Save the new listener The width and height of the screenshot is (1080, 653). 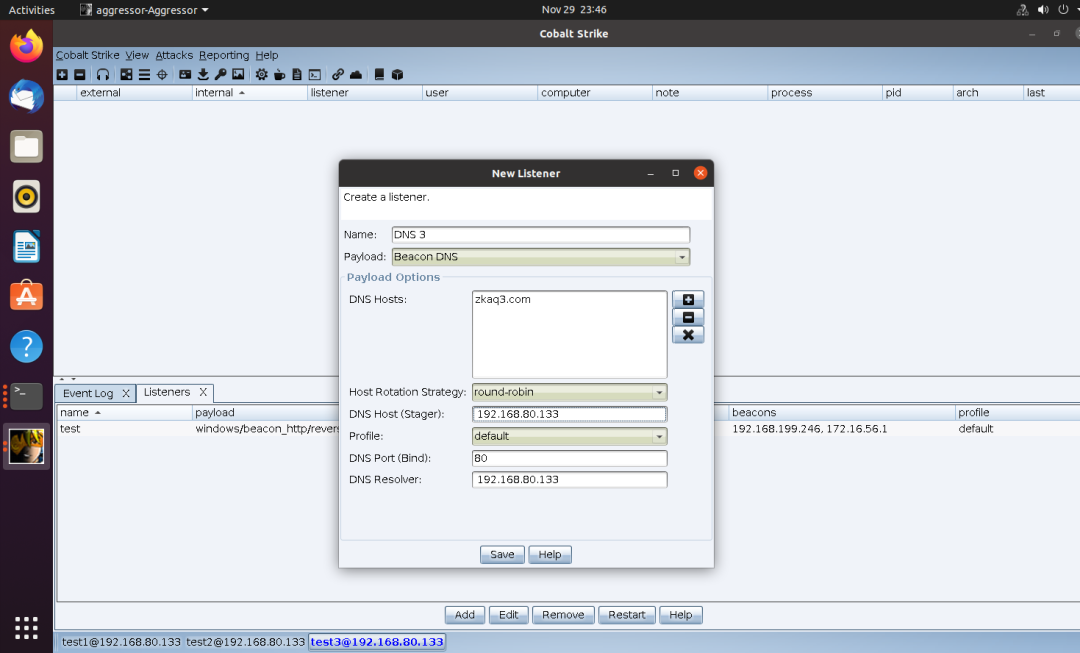[502, 554]
